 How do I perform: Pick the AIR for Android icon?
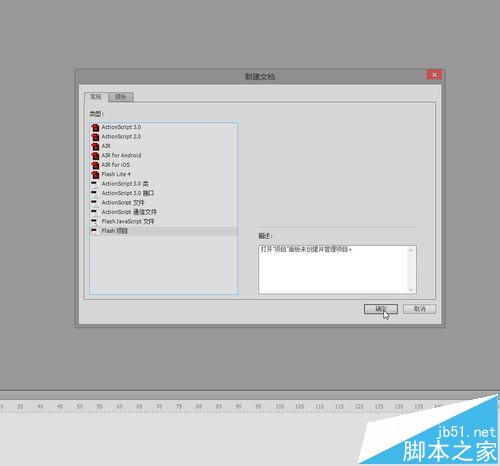coord(95,156)
